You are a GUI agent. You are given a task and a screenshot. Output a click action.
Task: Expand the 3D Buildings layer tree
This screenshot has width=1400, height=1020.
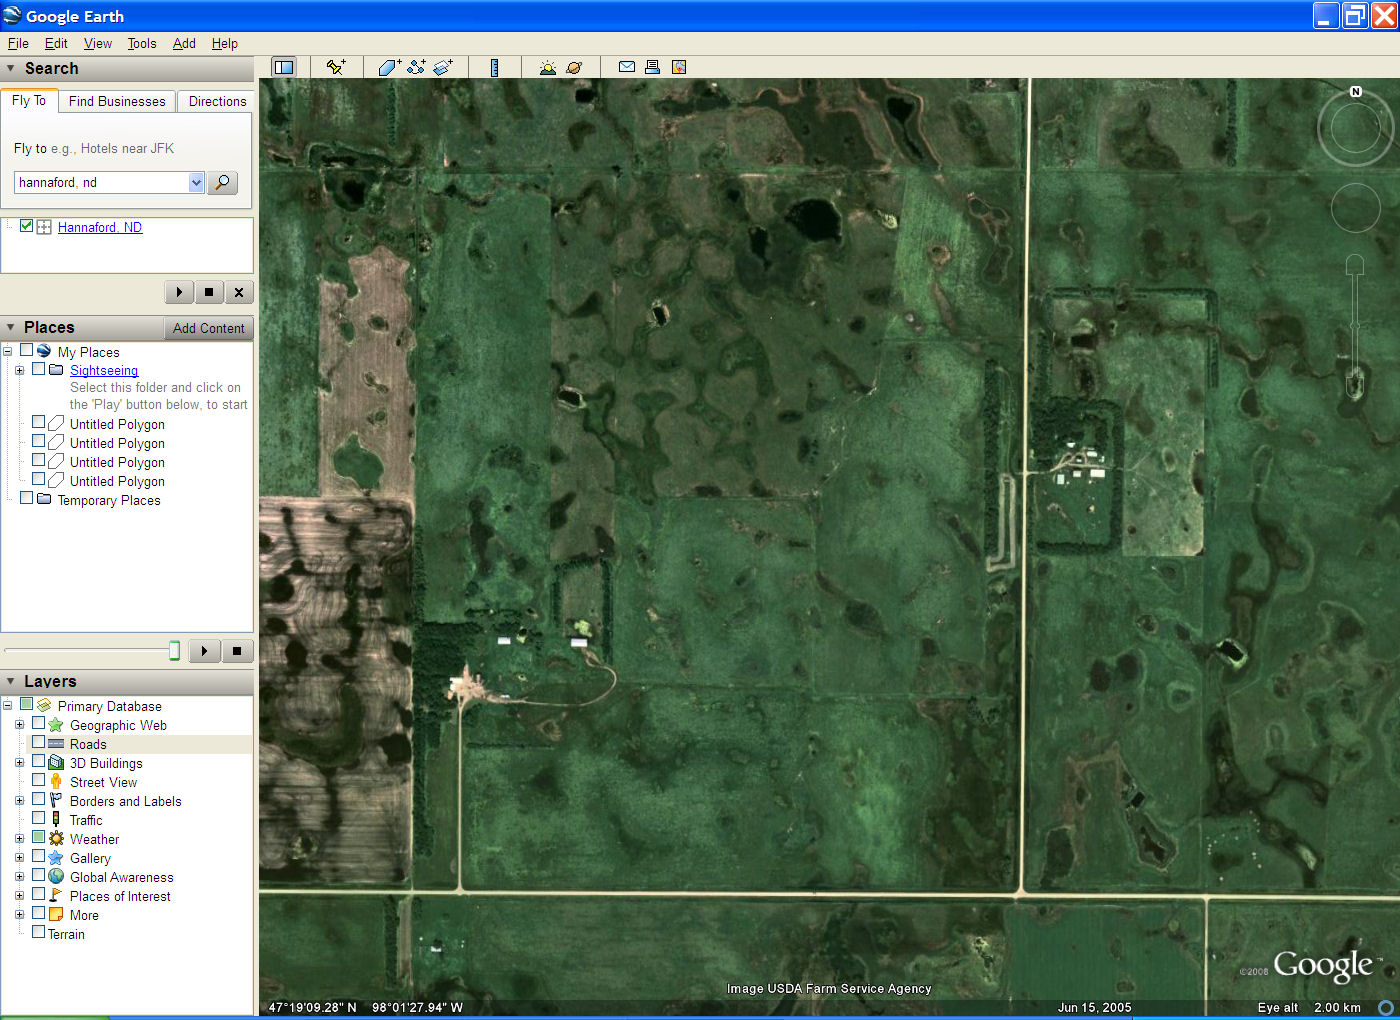(x=19, y=763)
